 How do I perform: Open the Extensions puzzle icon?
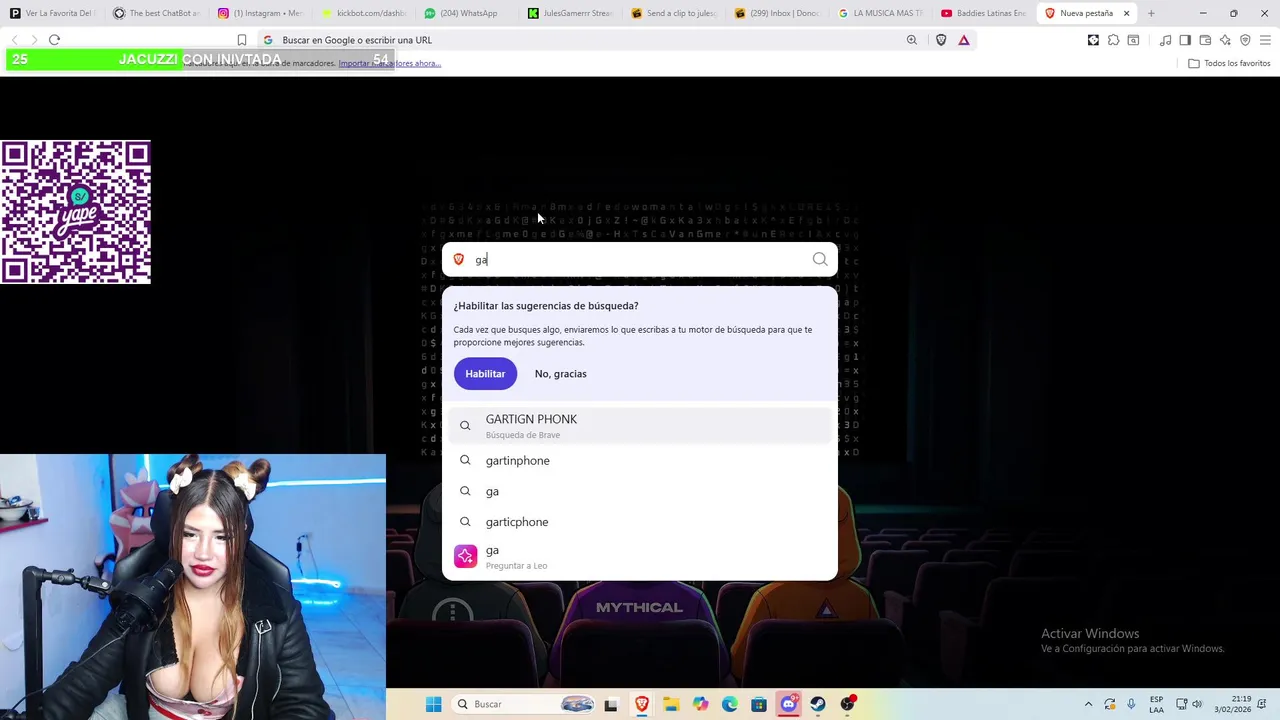1113,40
